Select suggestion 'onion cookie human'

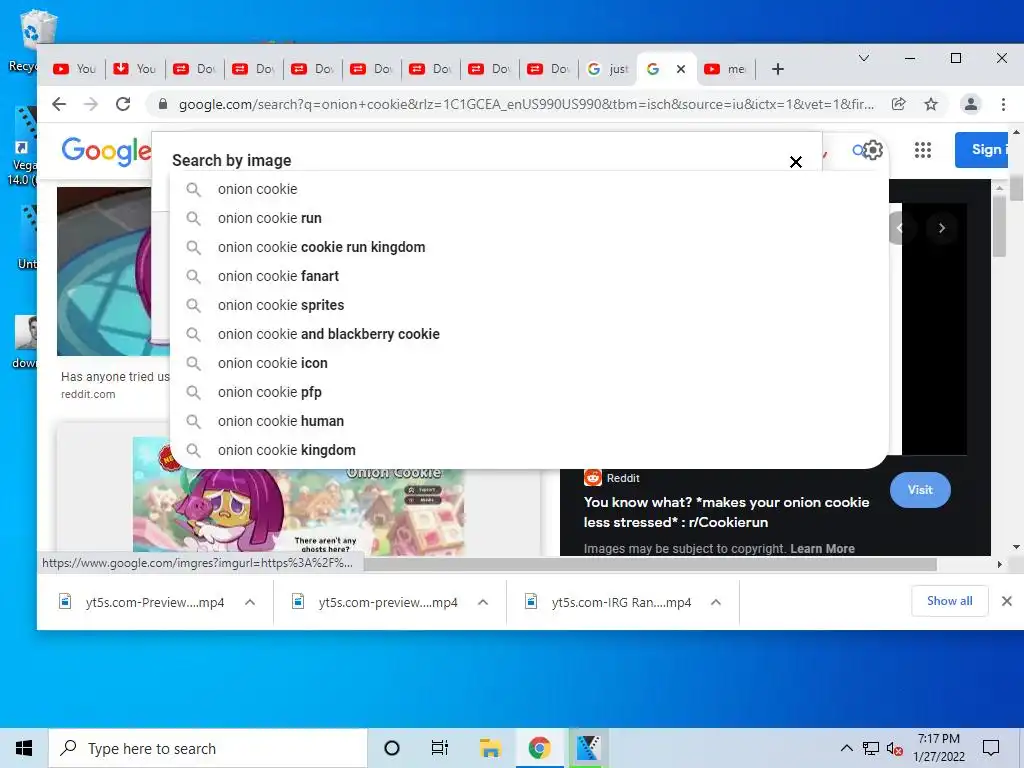click(x=529, y=421)
